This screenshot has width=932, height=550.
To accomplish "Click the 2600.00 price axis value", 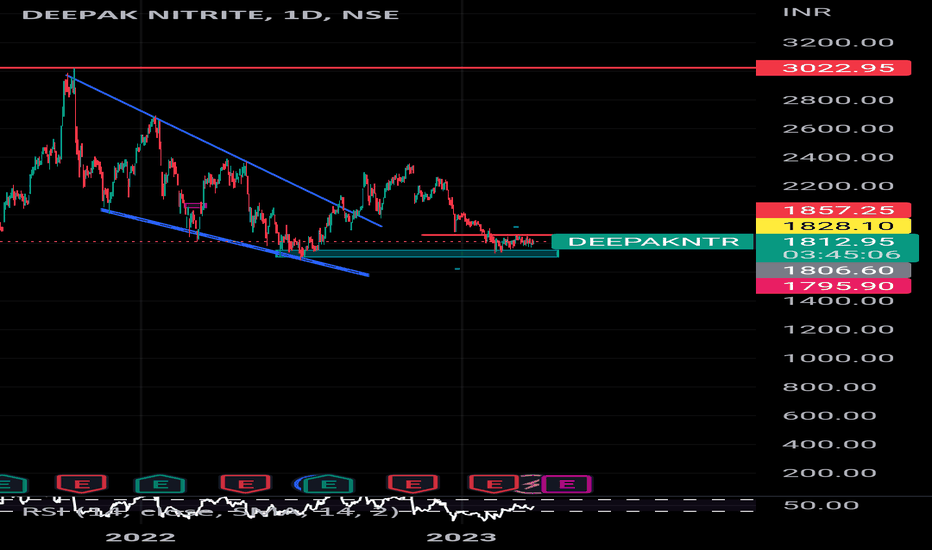I will point(838,128).
